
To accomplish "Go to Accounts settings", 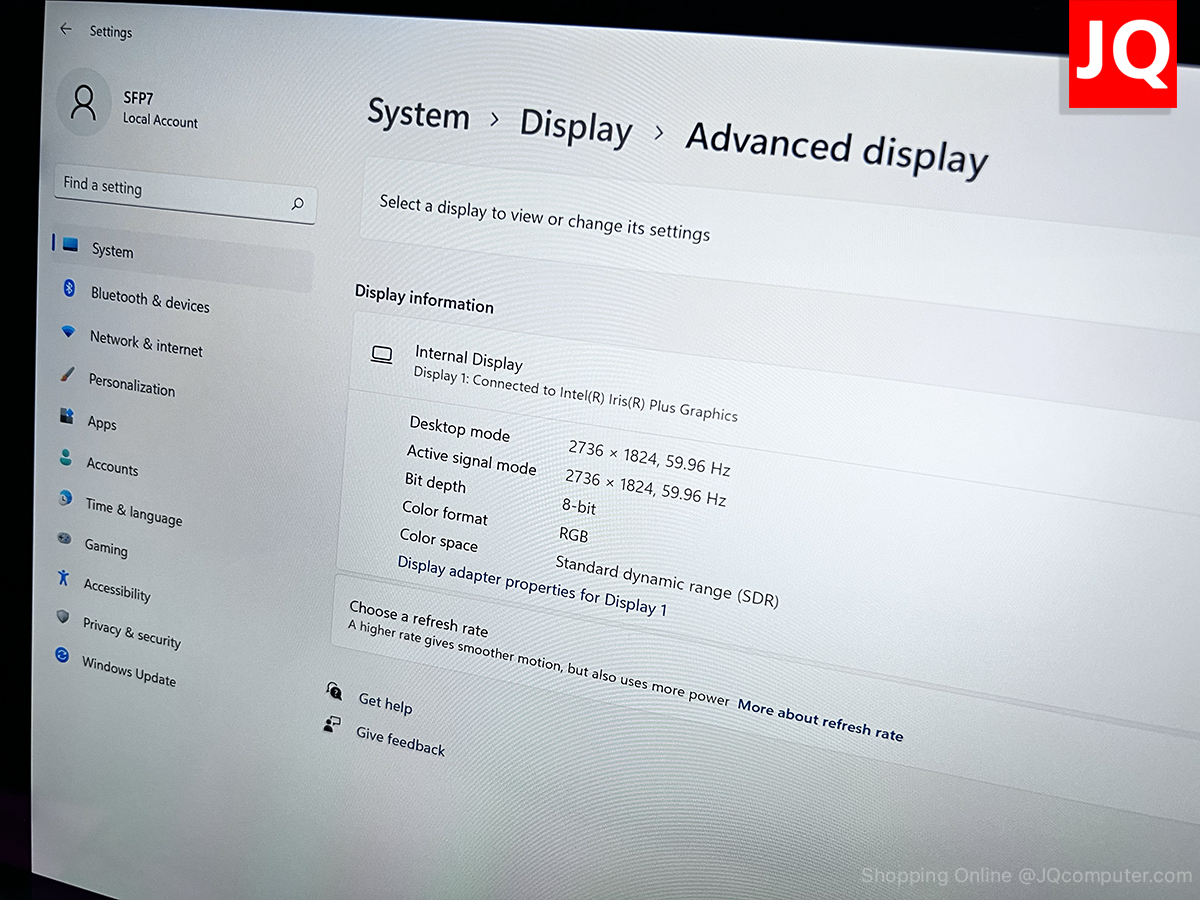I will [112, 465].
